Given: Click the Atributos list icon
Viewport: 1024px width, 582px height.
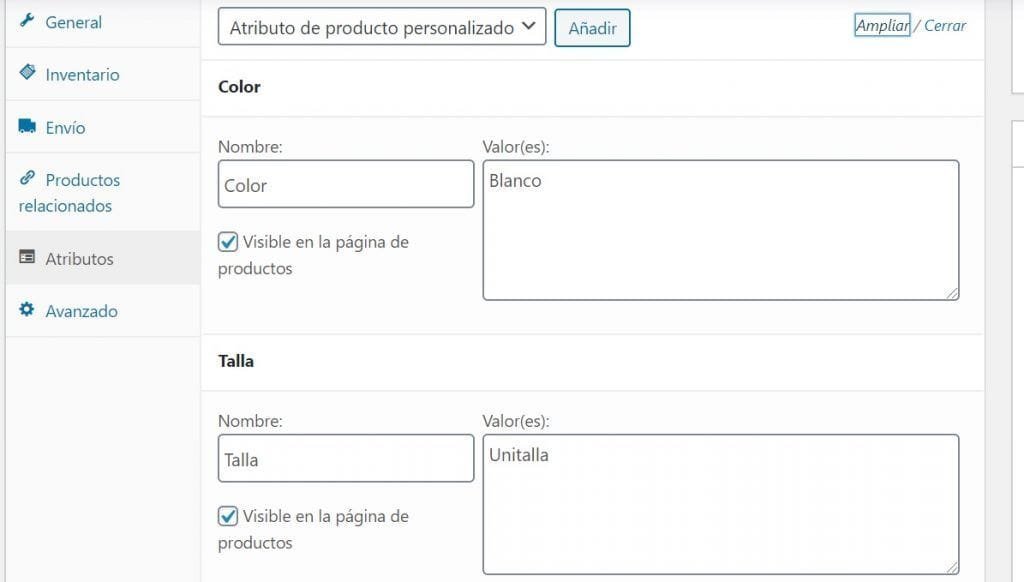Looking at the screenshot, I should [x=27, y=257].
